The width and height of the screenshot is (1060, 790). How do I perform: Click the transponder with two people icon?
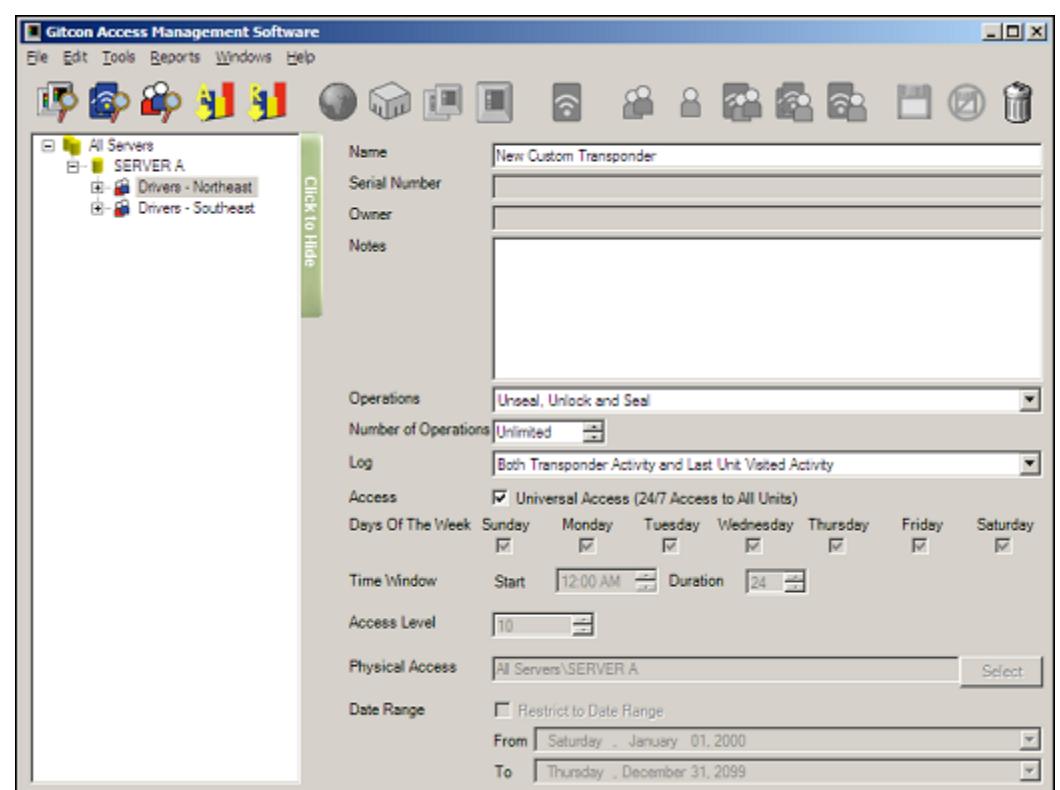[794, 103]
